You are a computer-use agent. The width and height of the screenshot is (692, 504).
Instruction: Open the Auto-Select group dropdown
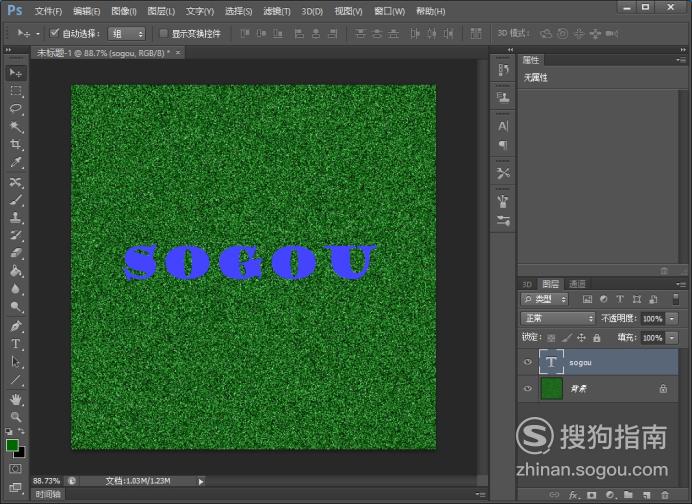127,34
